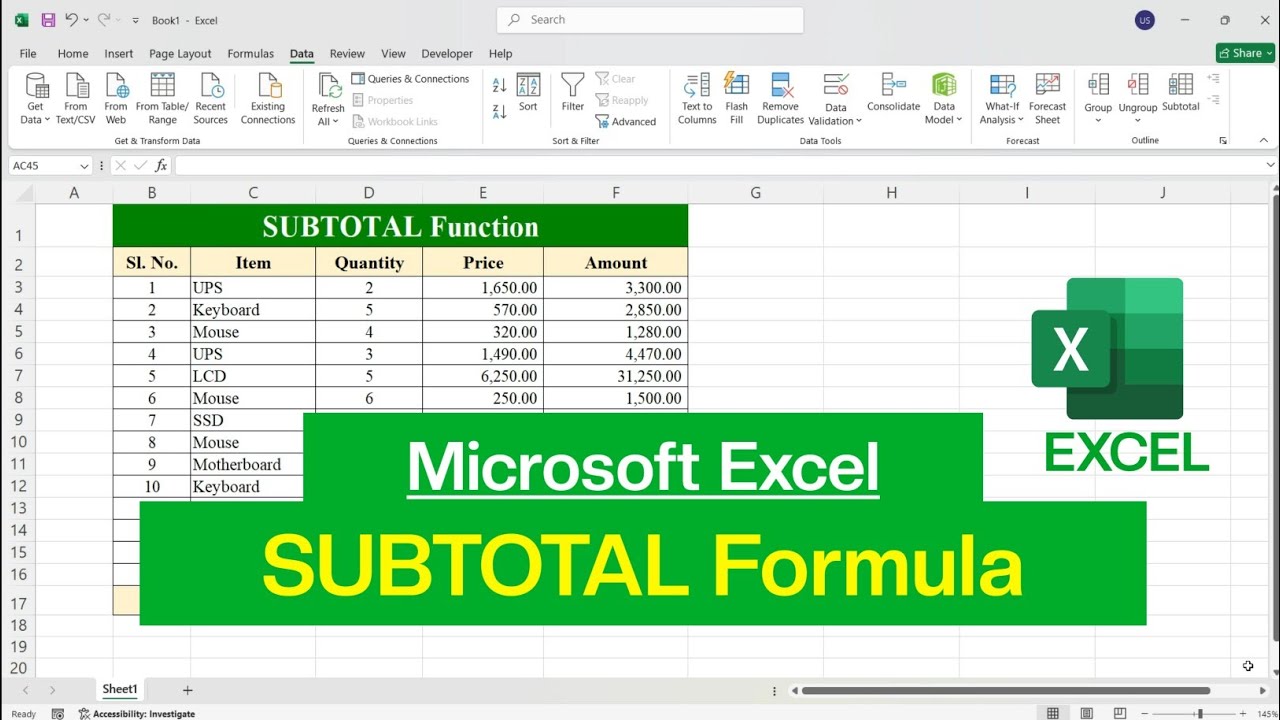Import data From Web

point(116,99)
